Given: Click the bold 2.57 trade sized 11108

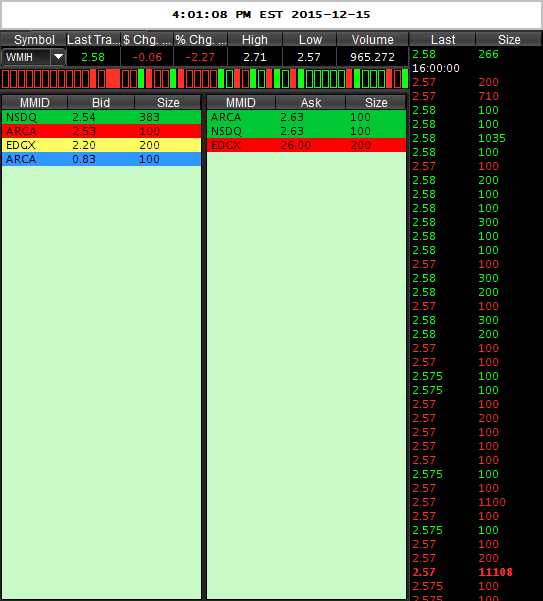Looking at the screenshot, I should (x=476, y=572).
